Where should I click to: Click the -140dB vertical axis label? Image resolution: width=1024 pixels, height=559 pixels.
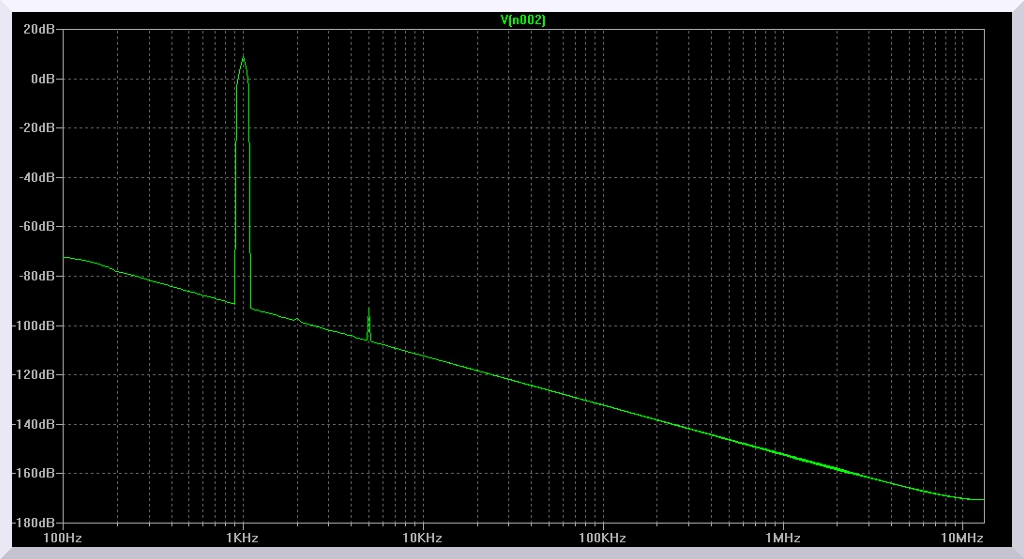pyautogui.click(x=35, y=424)
